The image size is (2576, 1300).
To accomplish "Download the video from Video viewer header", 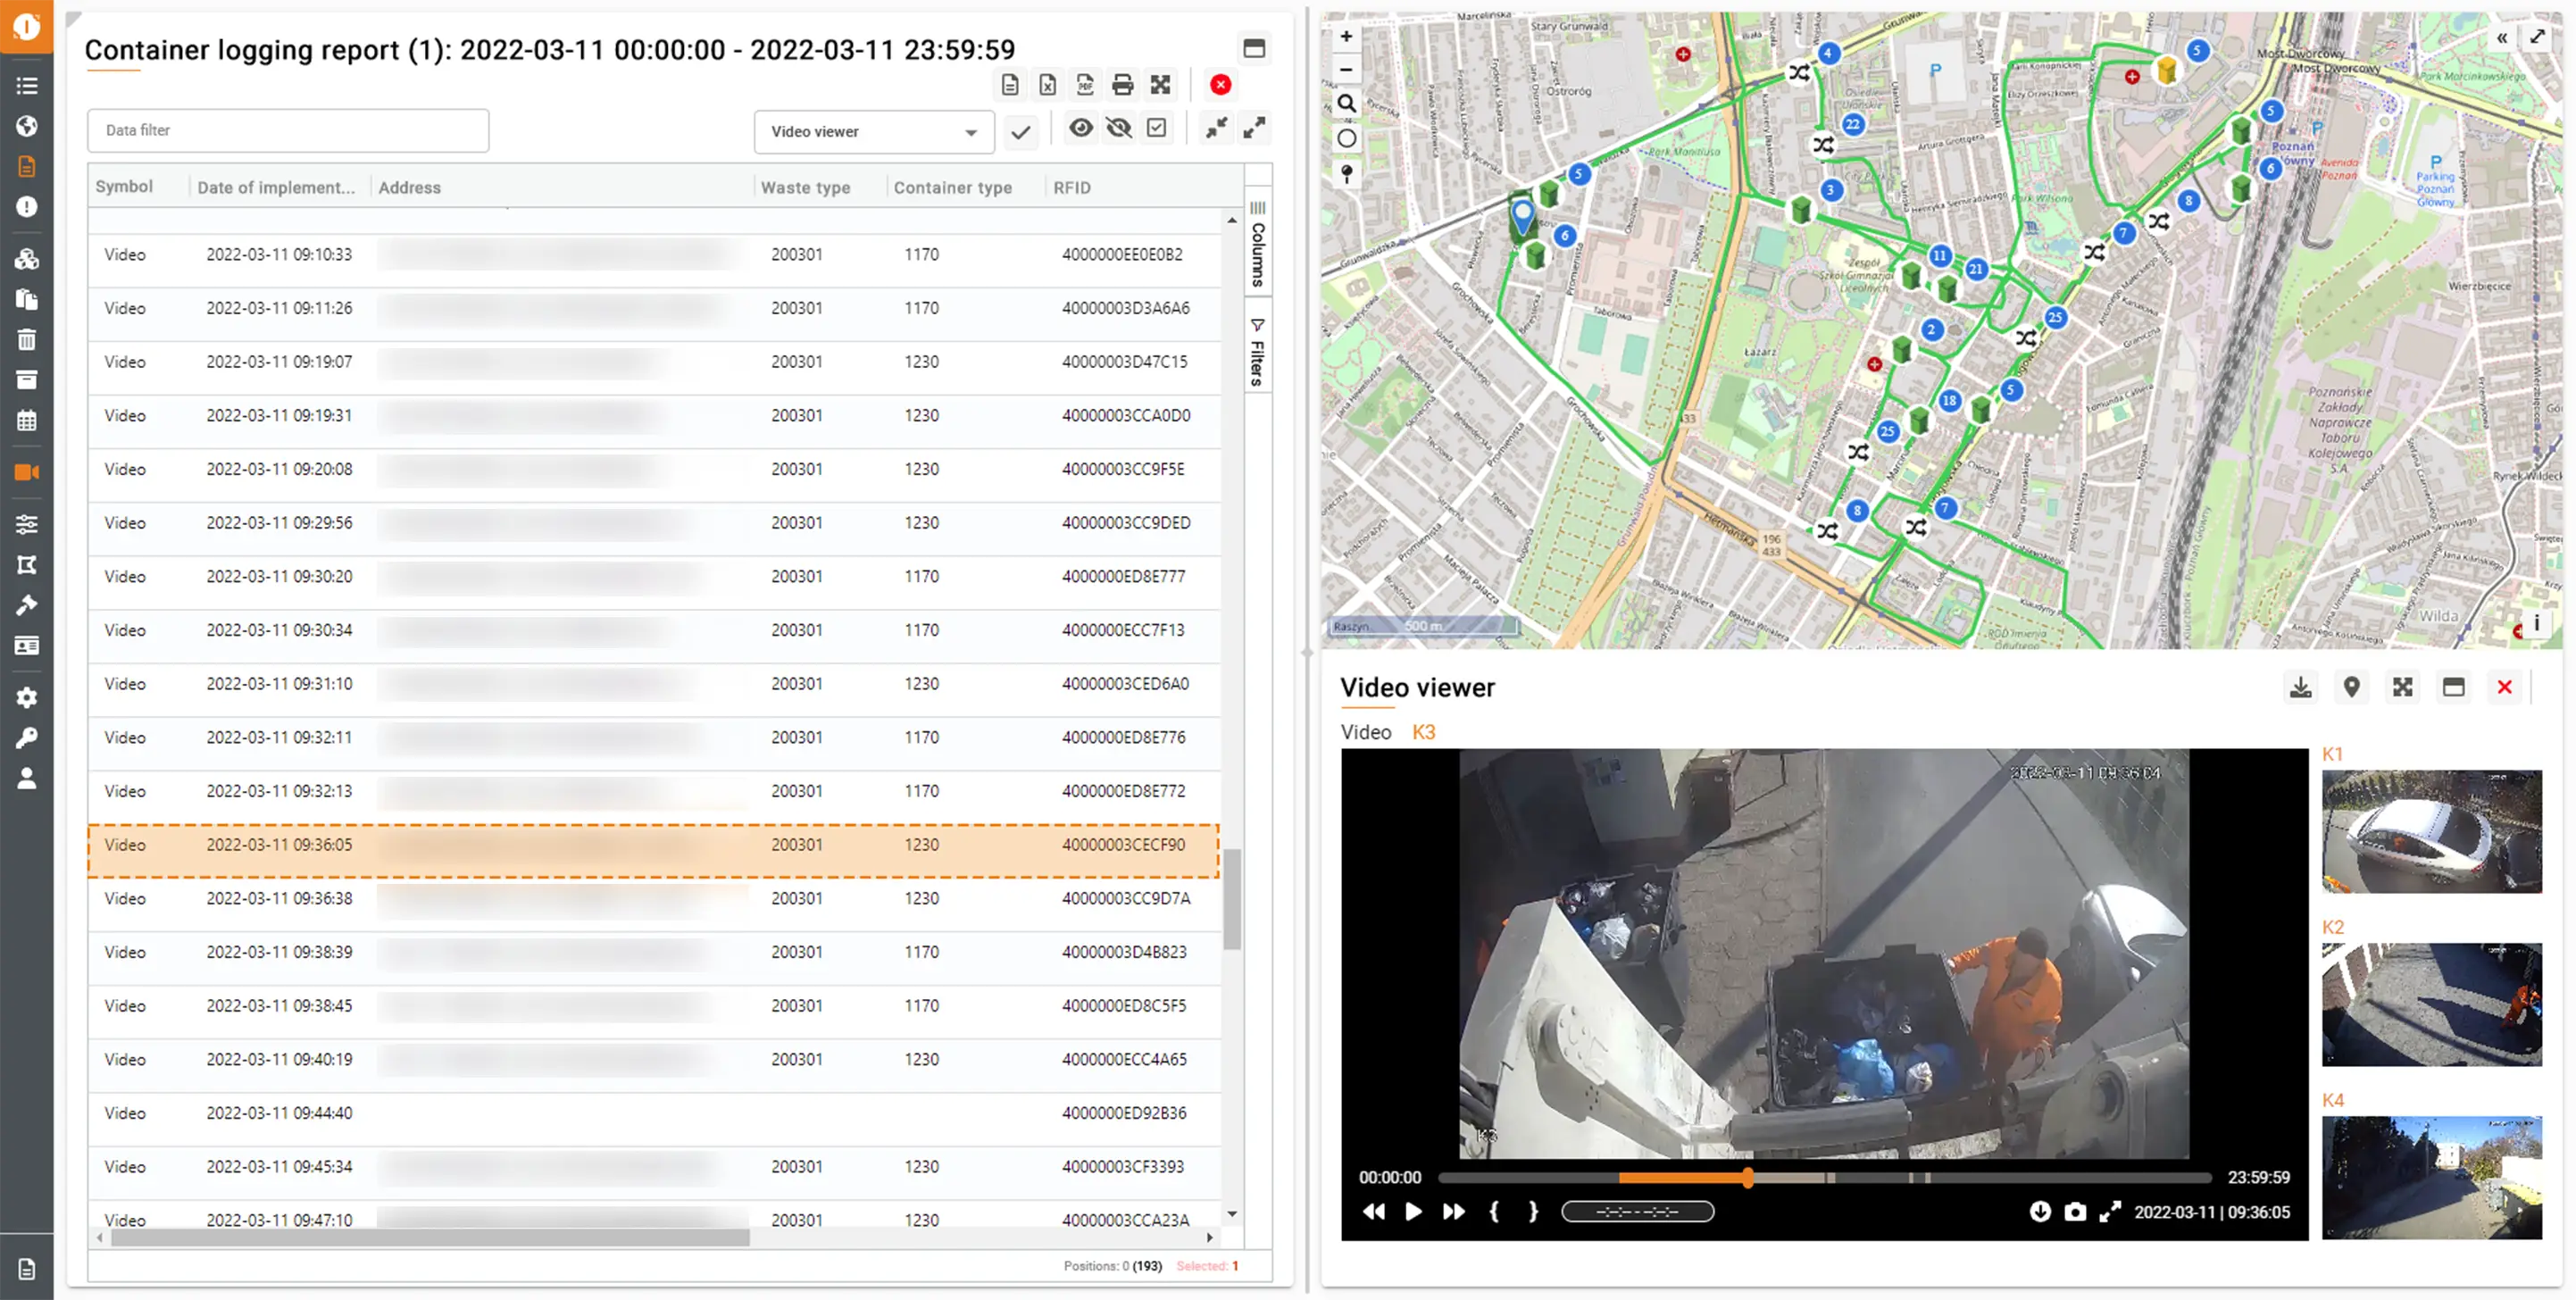I will pyautogui.click(x=2300, y=687).
